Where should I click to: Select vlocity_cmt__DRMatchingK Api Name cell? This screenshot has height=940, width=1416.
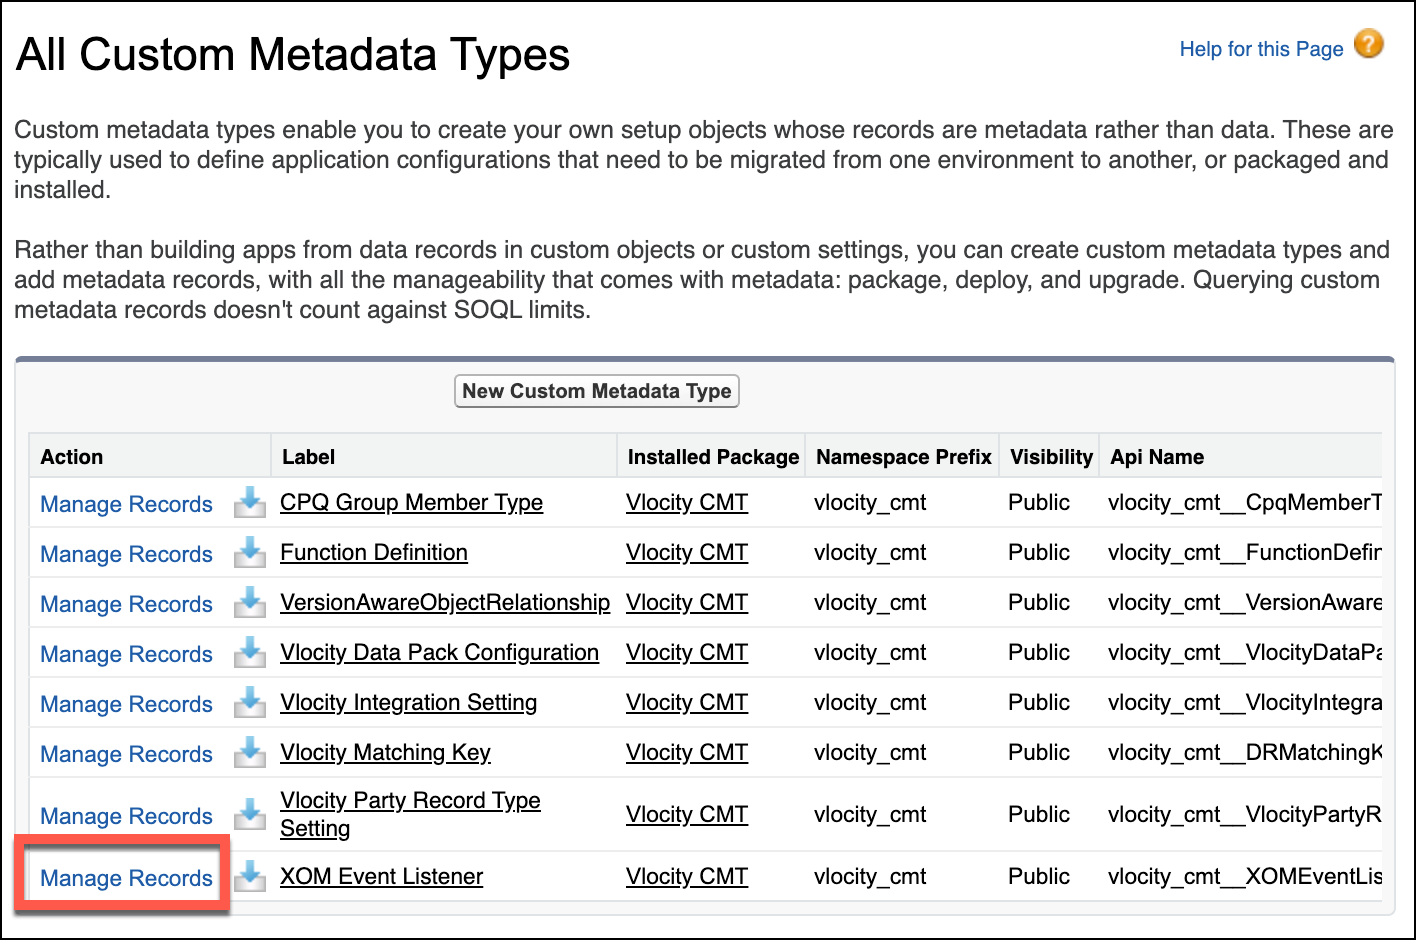[1245, 752]
